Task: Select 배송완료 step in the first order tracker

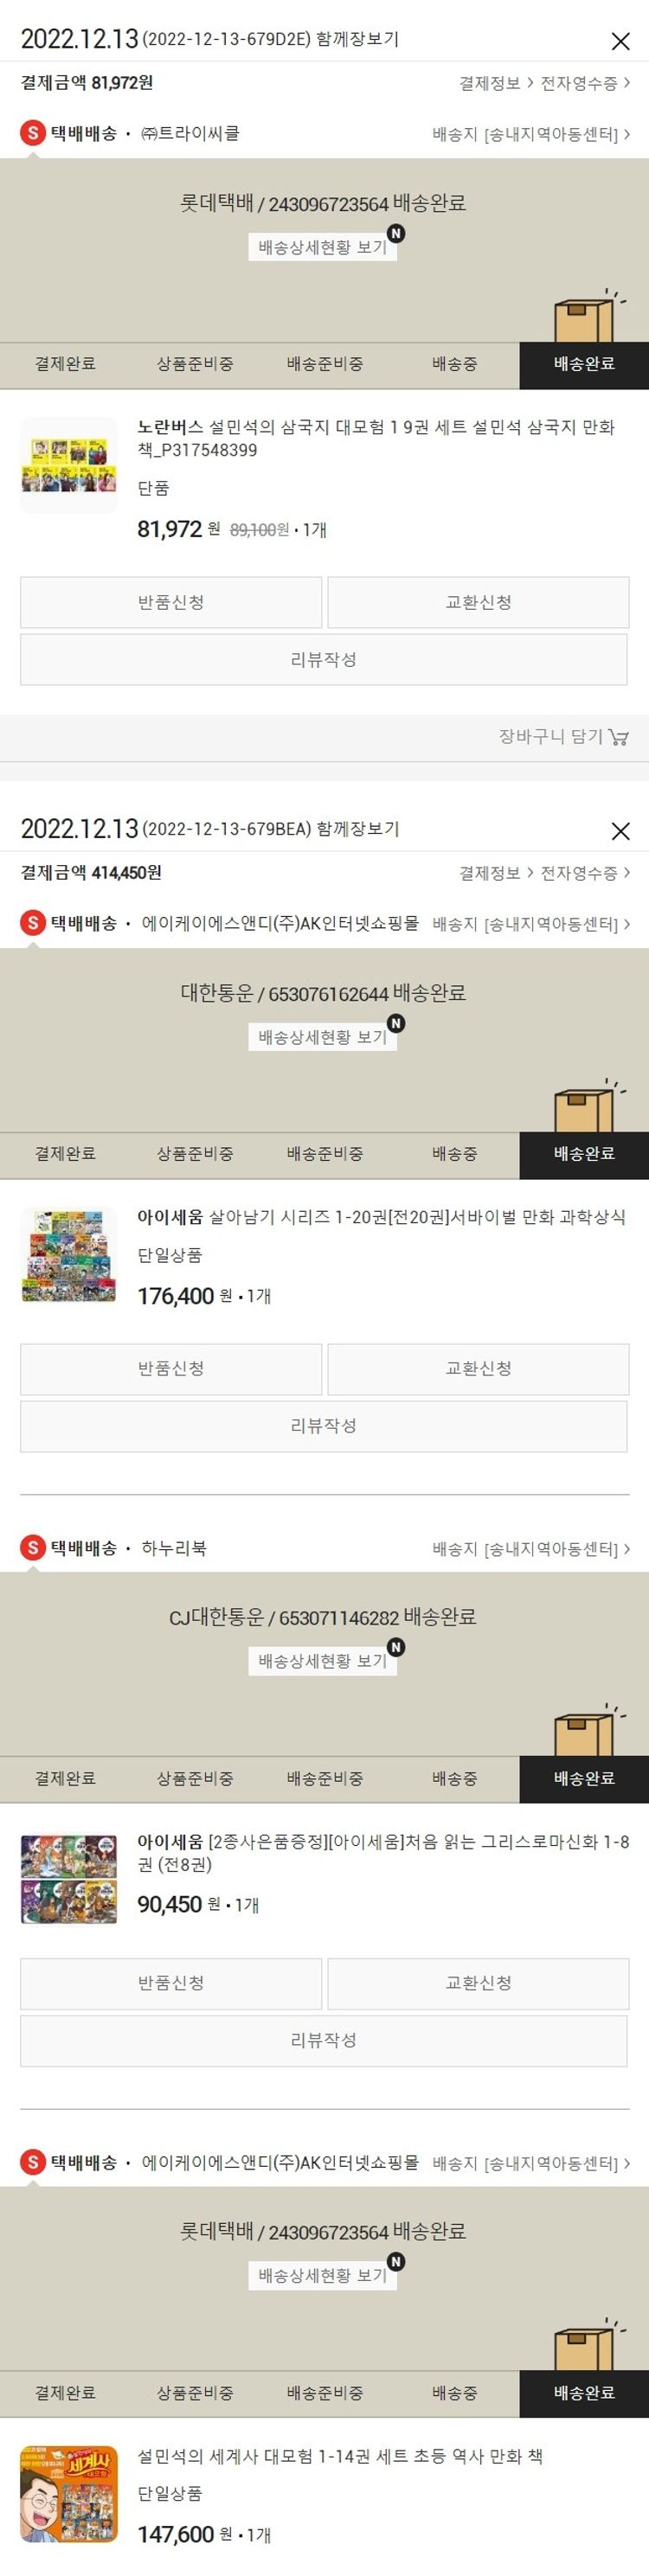Action: (584, 365)
